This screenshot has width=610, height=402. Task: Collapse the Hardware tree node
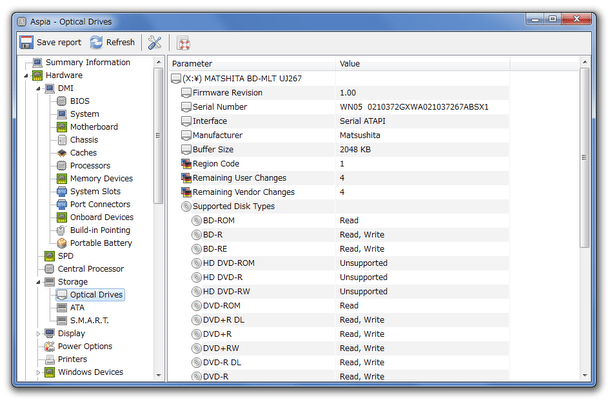(x=26, y=75)
